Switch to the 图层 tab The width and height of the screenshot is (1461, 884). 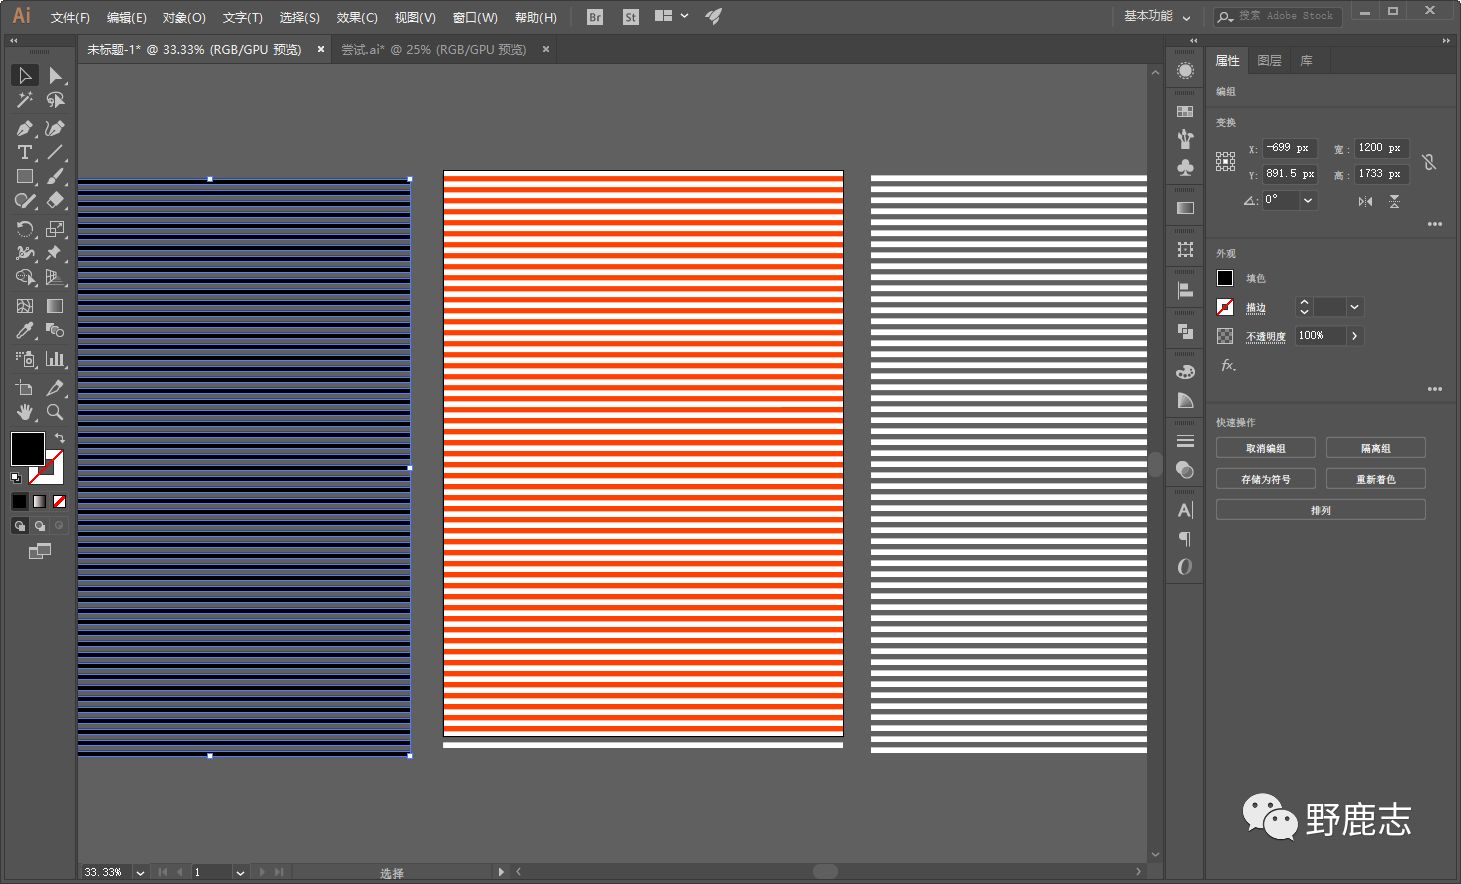pyautogui.click(x=1269, y=61)
